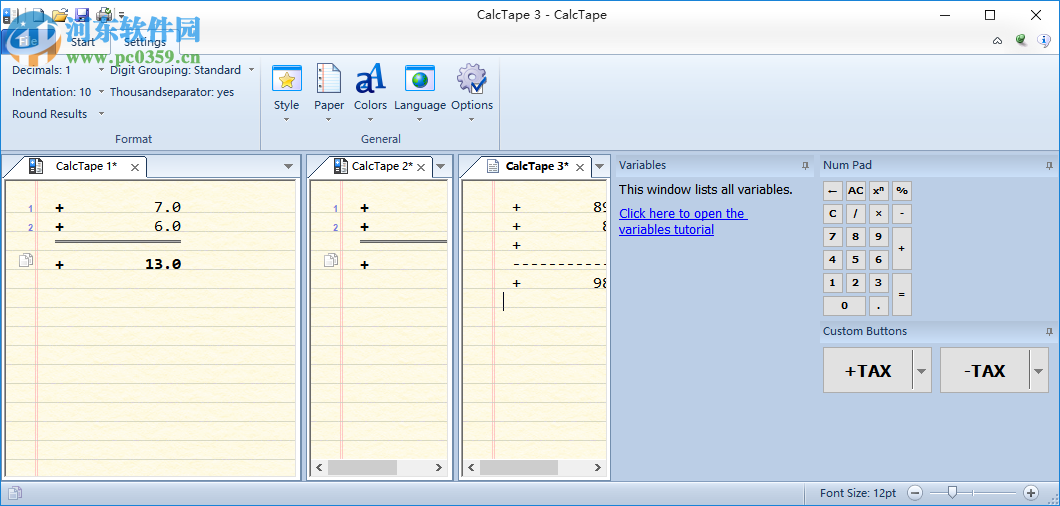Open the -TAX button dropdown arrow
This screenshot has width=1060, height=506.
(1038, 371)
